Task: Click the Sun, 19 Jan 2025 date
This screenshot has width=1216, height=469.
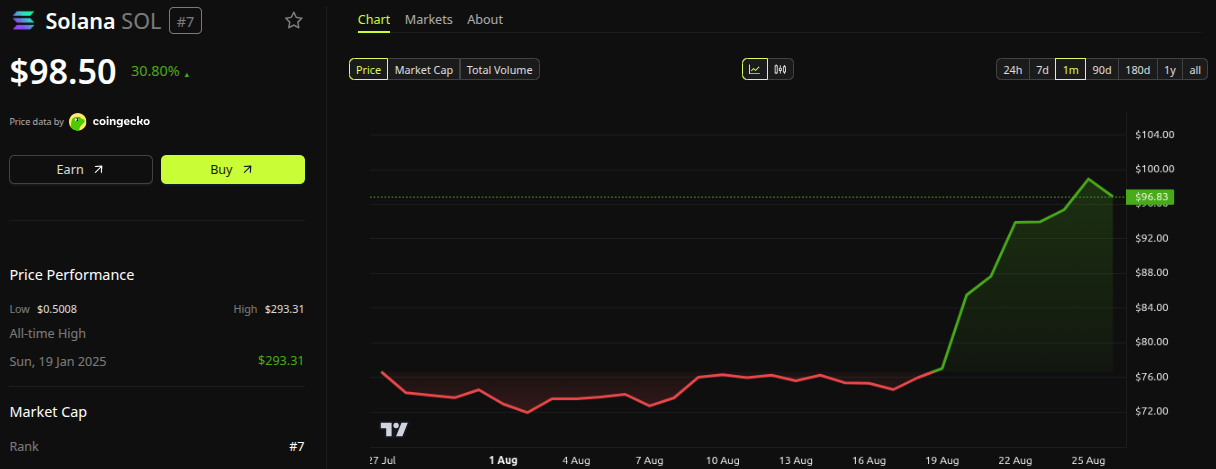Action: 58,361
